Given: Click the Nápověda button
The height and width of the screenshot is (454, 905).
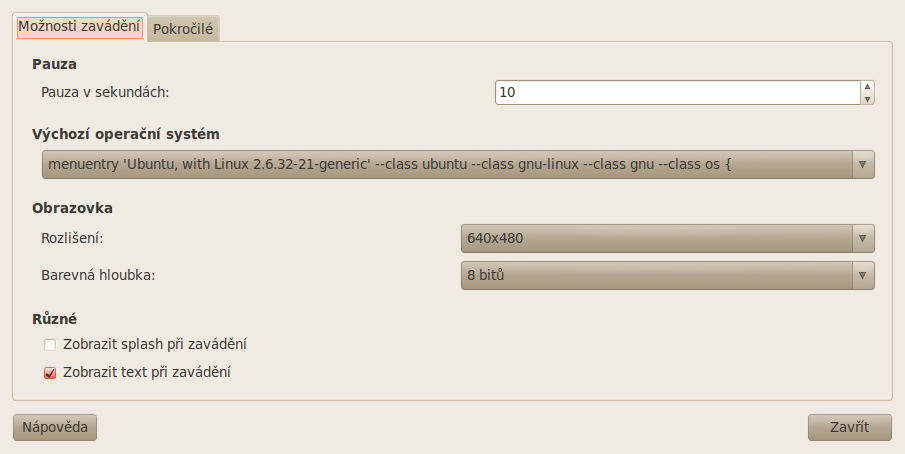Looking at the screenshot, I should tap(54, 428).
